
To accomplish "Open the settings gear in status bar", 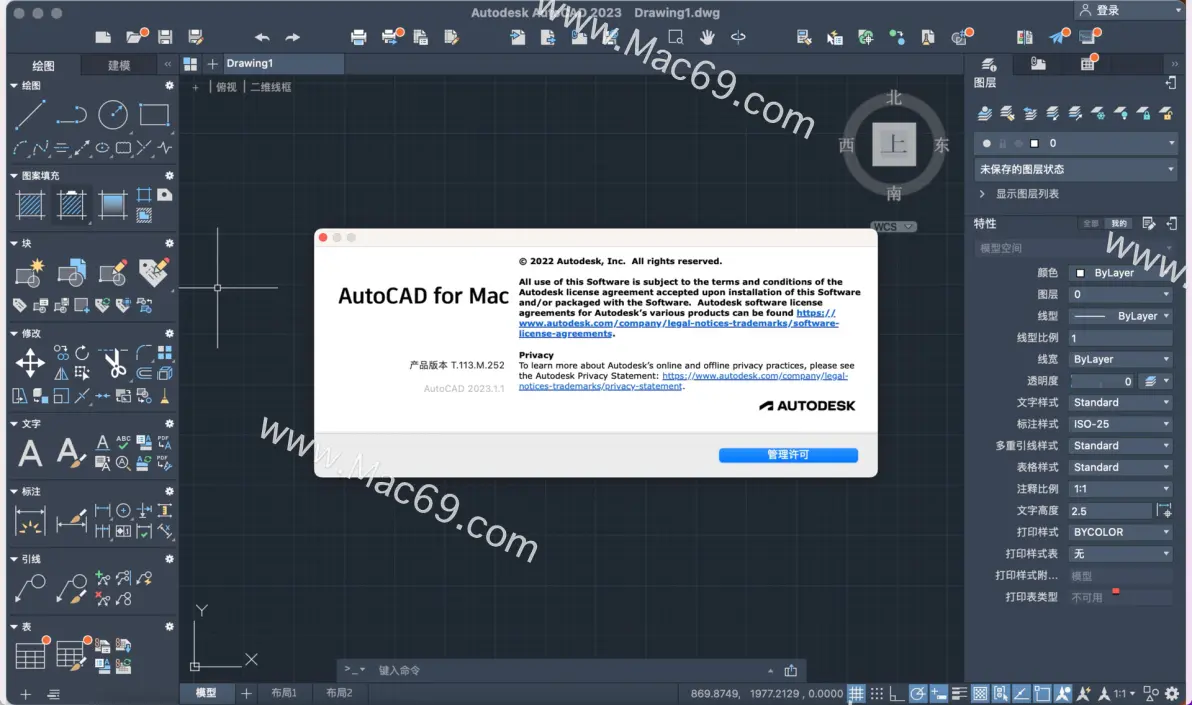I will point(1172,693).
